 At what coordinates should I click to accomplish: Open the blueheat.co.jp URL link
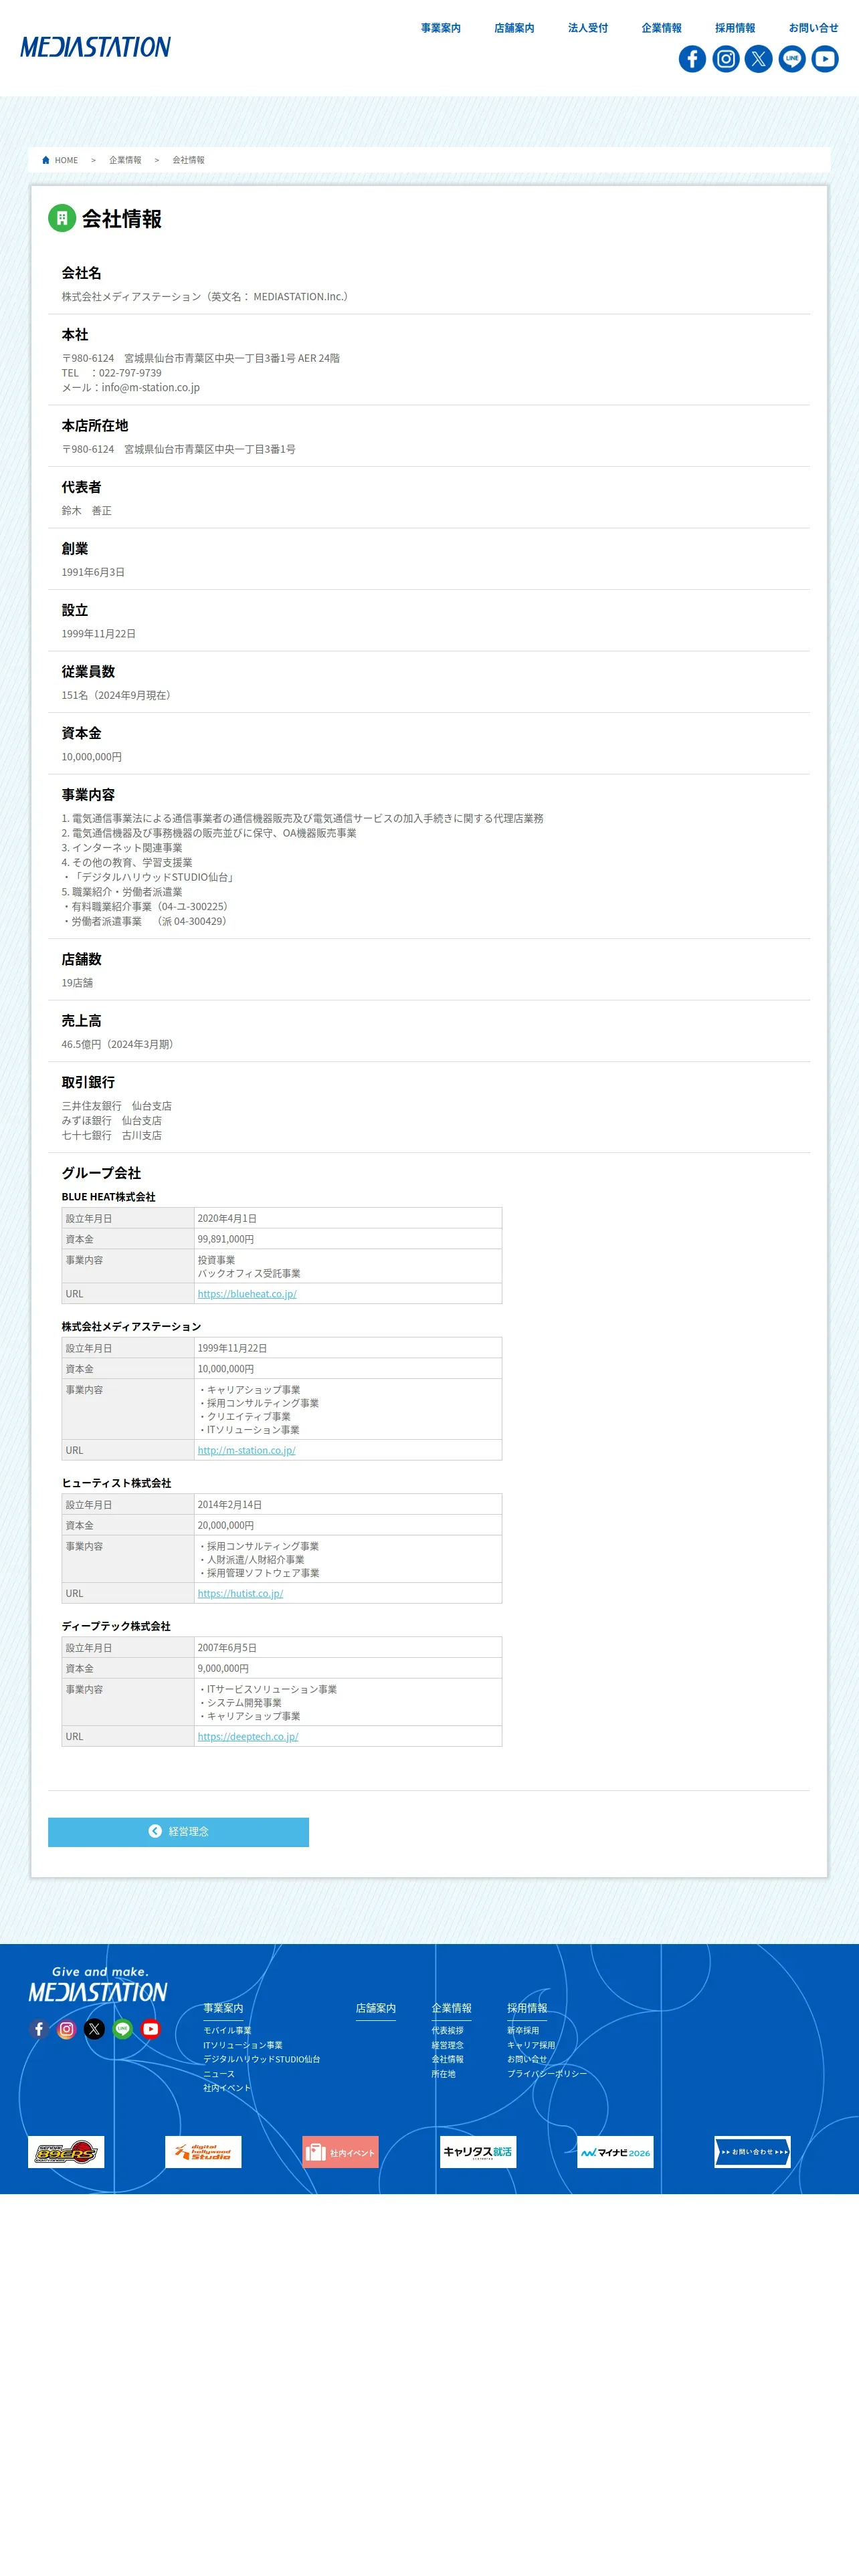click(x=247, y=1294)
